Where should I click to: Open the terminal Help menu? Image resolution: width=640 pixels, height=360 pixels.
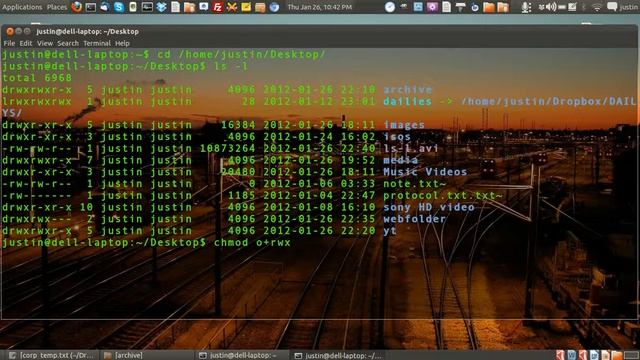pos(122,43)
